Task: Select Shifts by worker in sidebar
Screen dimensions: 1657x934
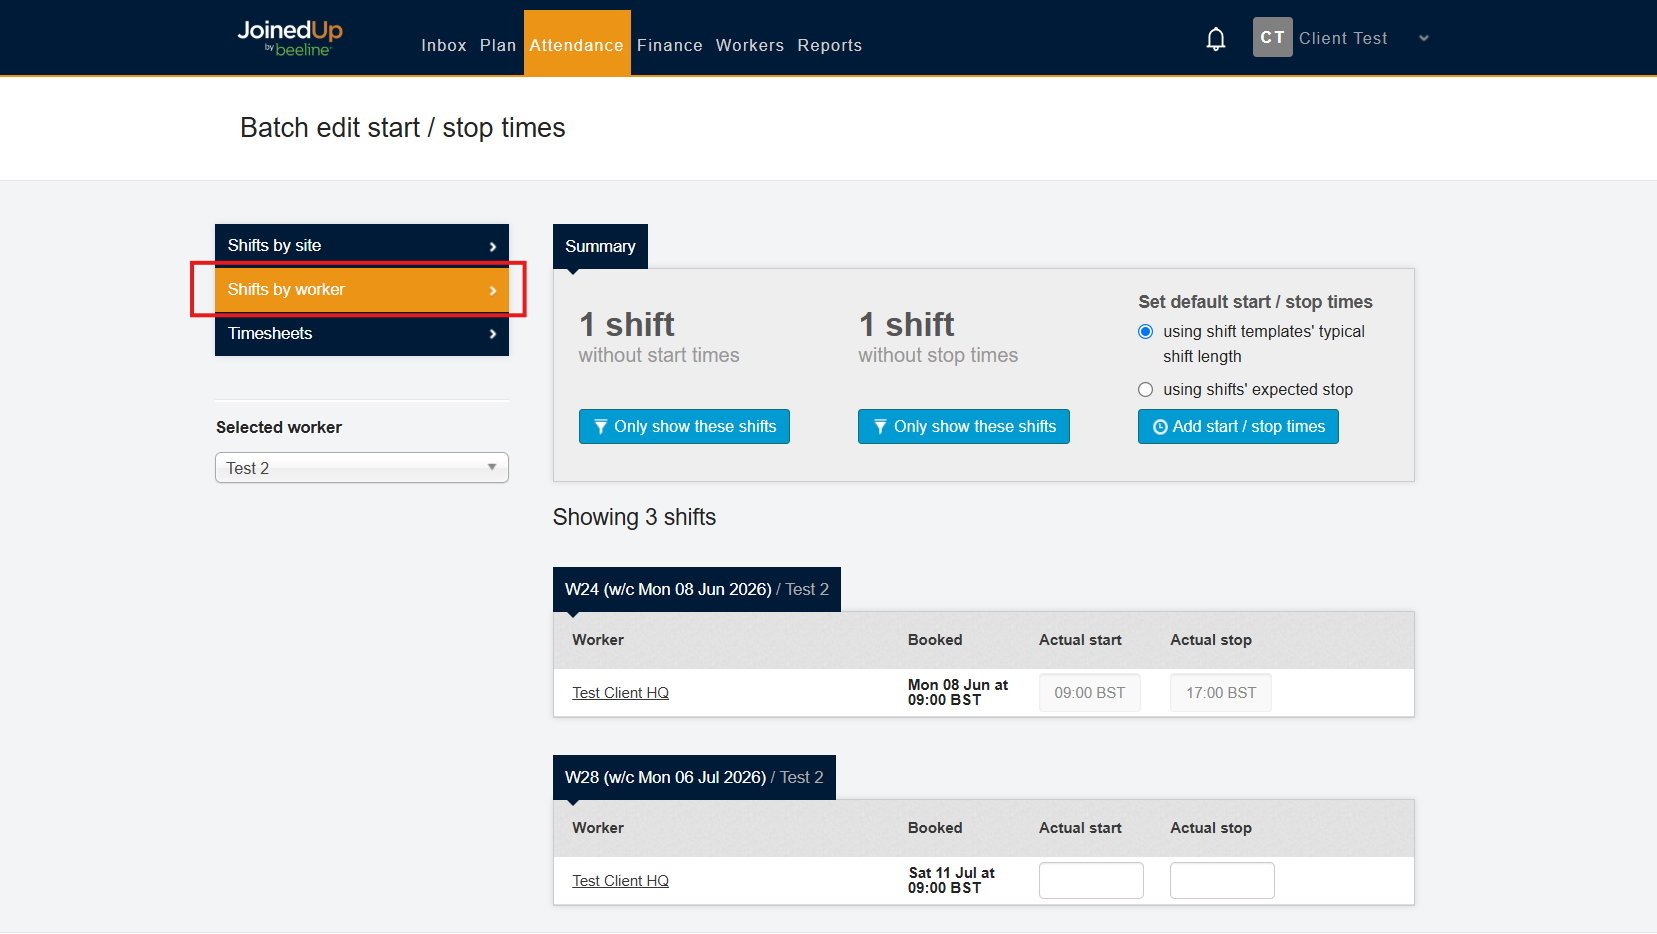Action: coord(362,290)
